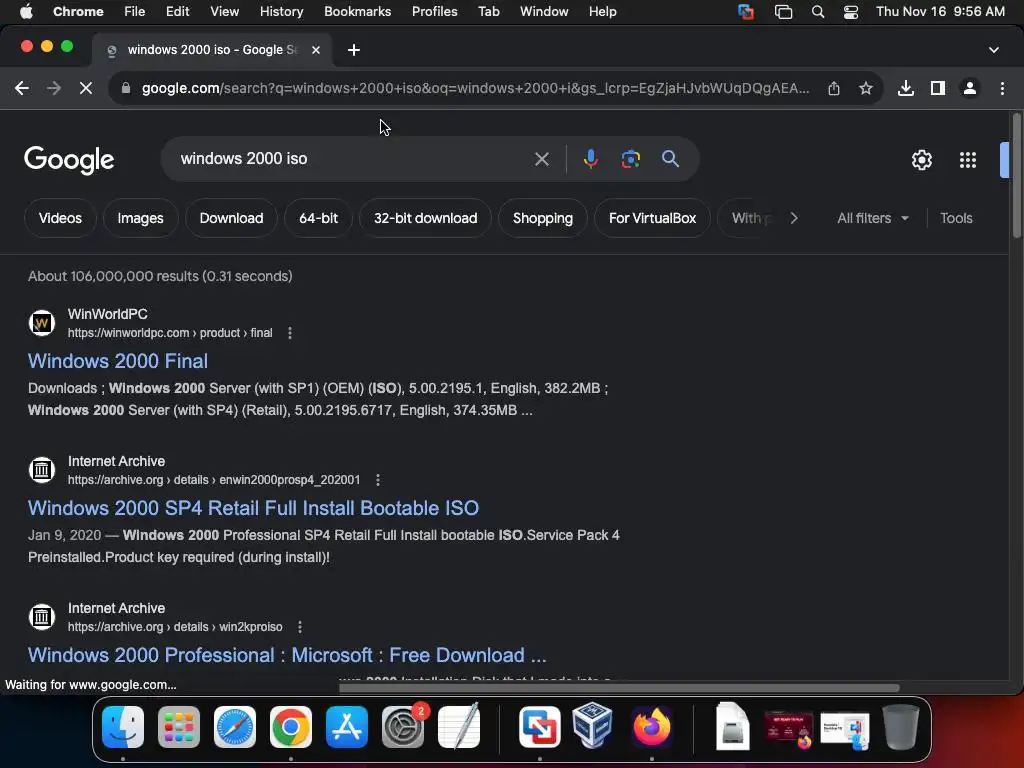This screenshot has height=768, width=1024.
Task: Open Chrome downloads icon
Action: 906,88
